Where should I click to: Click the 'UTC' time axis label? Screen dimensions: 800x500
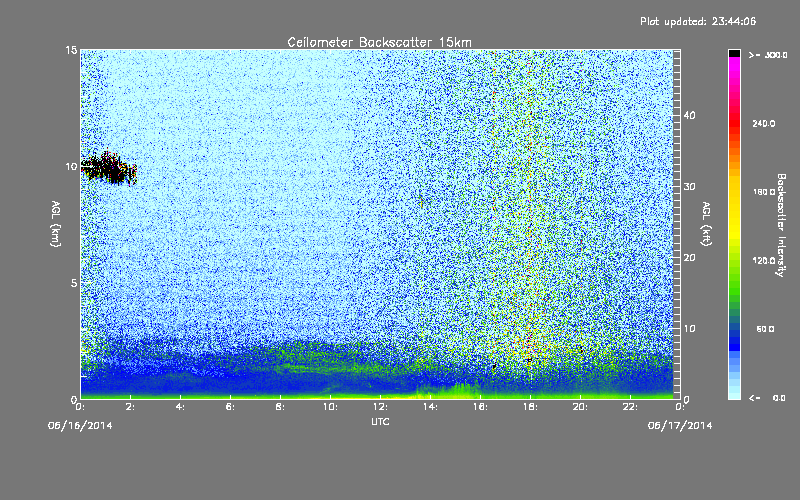[x=380, y=422]
